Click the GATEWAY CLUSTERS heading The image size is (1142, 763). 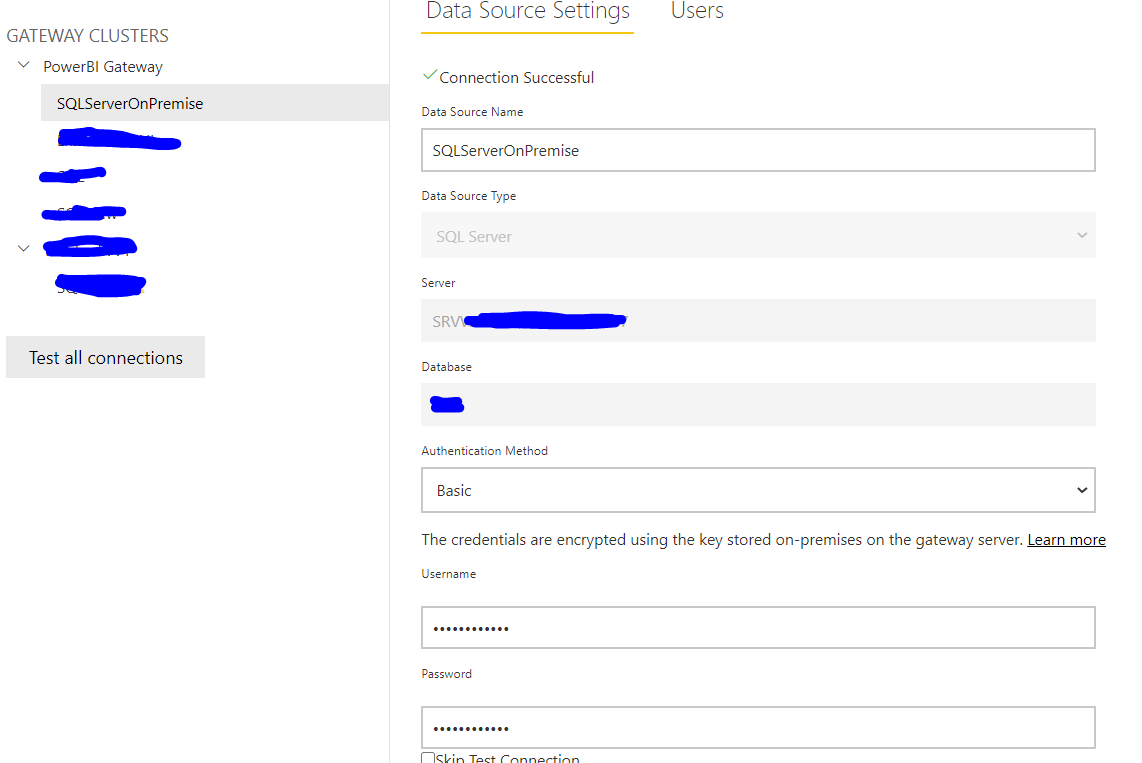tap(87, 36)
